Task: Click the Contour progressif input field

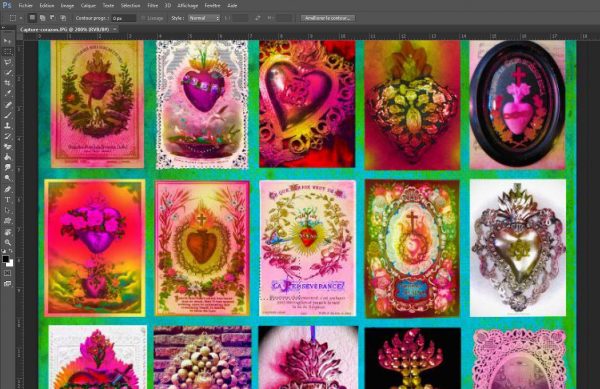Action: 124,18
